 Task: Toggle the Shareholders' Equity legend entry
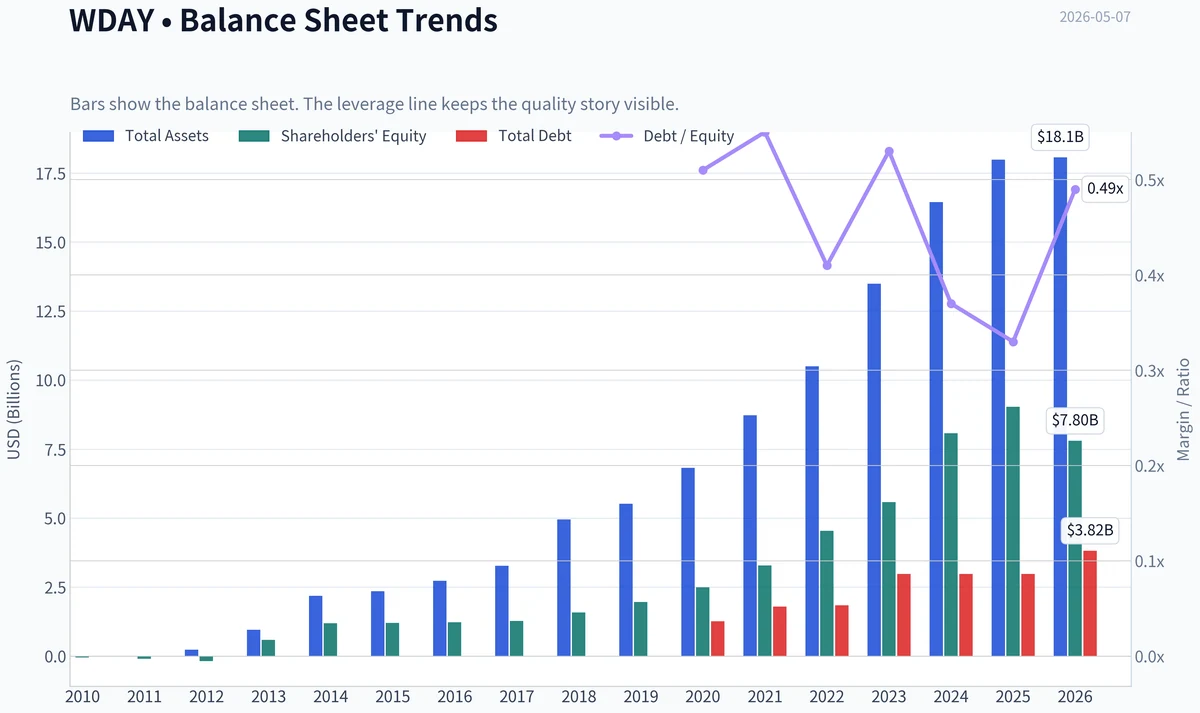coord(333,136)
